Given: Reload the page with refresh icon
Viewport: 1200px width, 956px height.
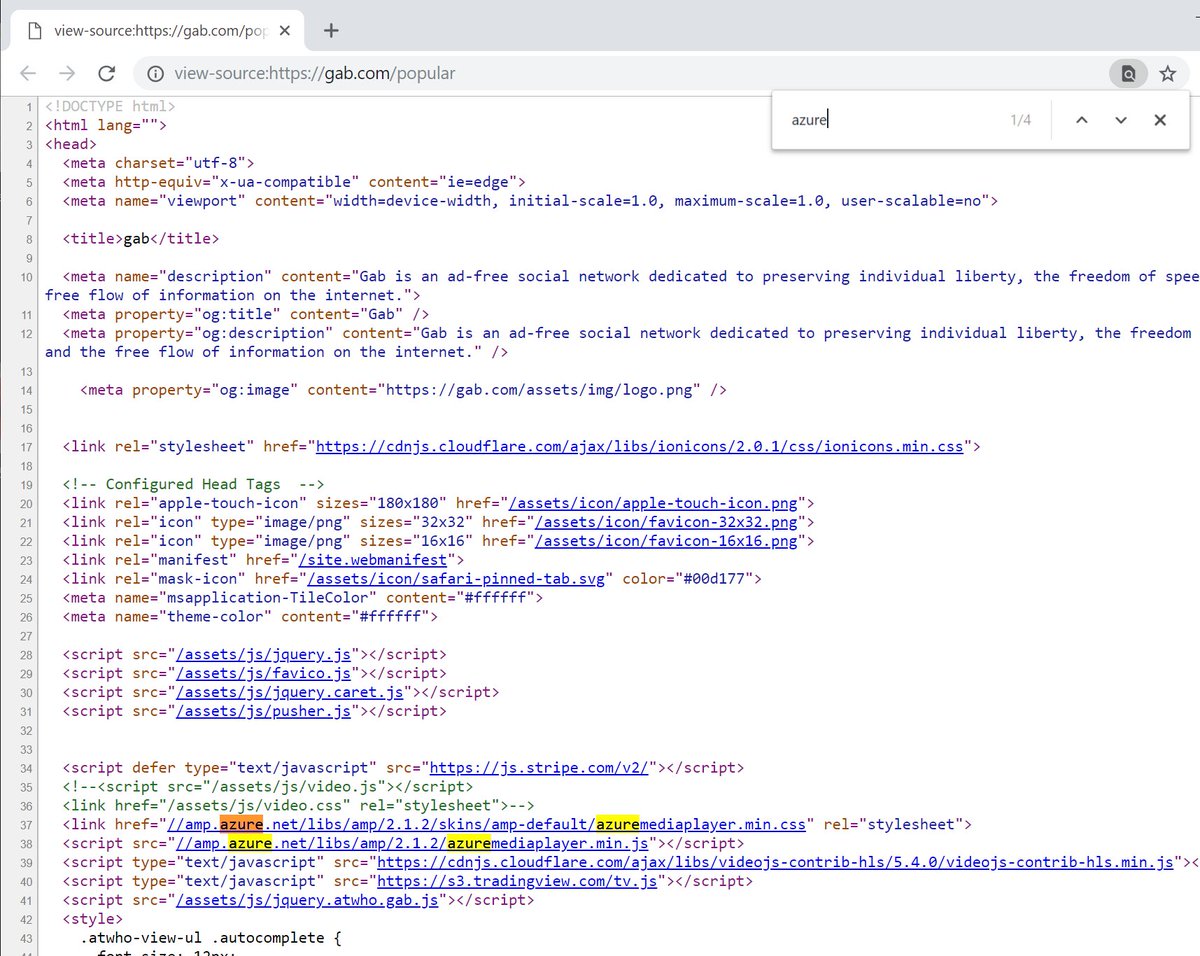Looking at the screenshot, I should [106, 73].
